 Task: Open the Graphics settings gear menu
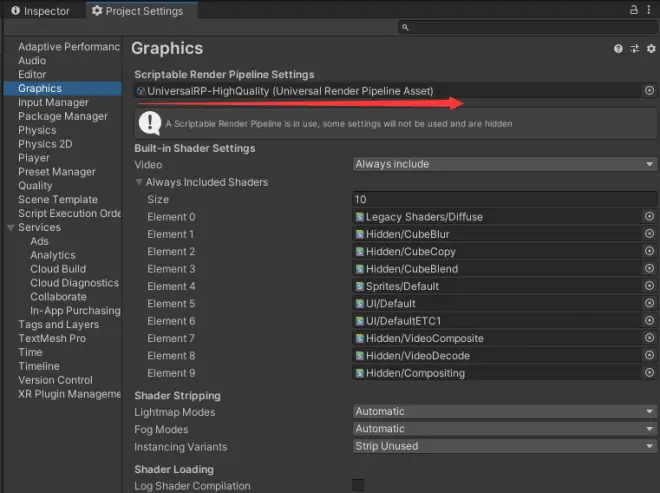(x=651, y=49)
